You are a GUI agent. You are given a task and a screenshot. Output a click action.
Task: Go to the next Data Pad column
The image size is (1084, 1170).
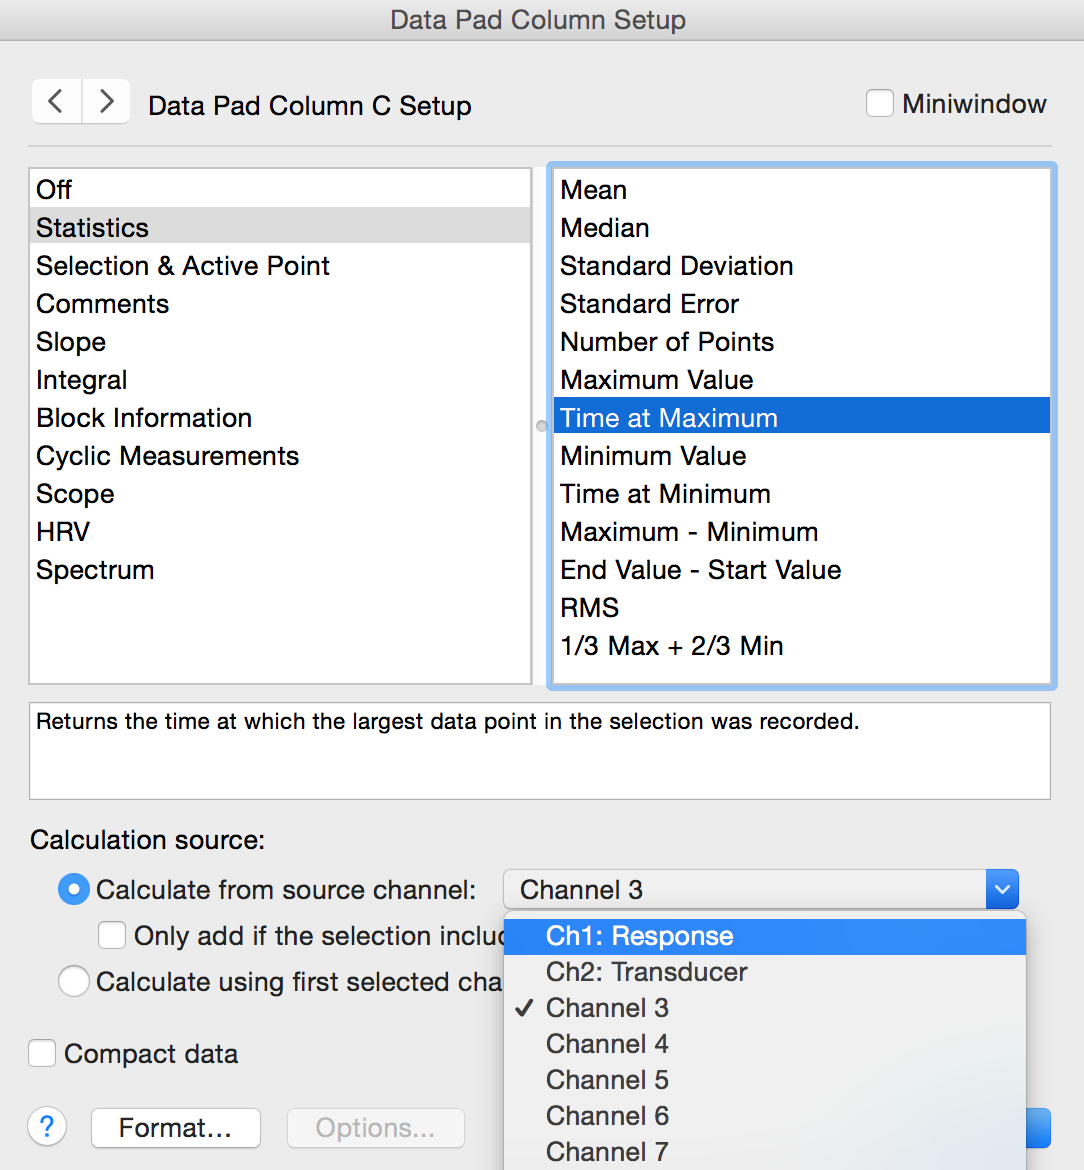pyautogui.click(x=106, y=102)
